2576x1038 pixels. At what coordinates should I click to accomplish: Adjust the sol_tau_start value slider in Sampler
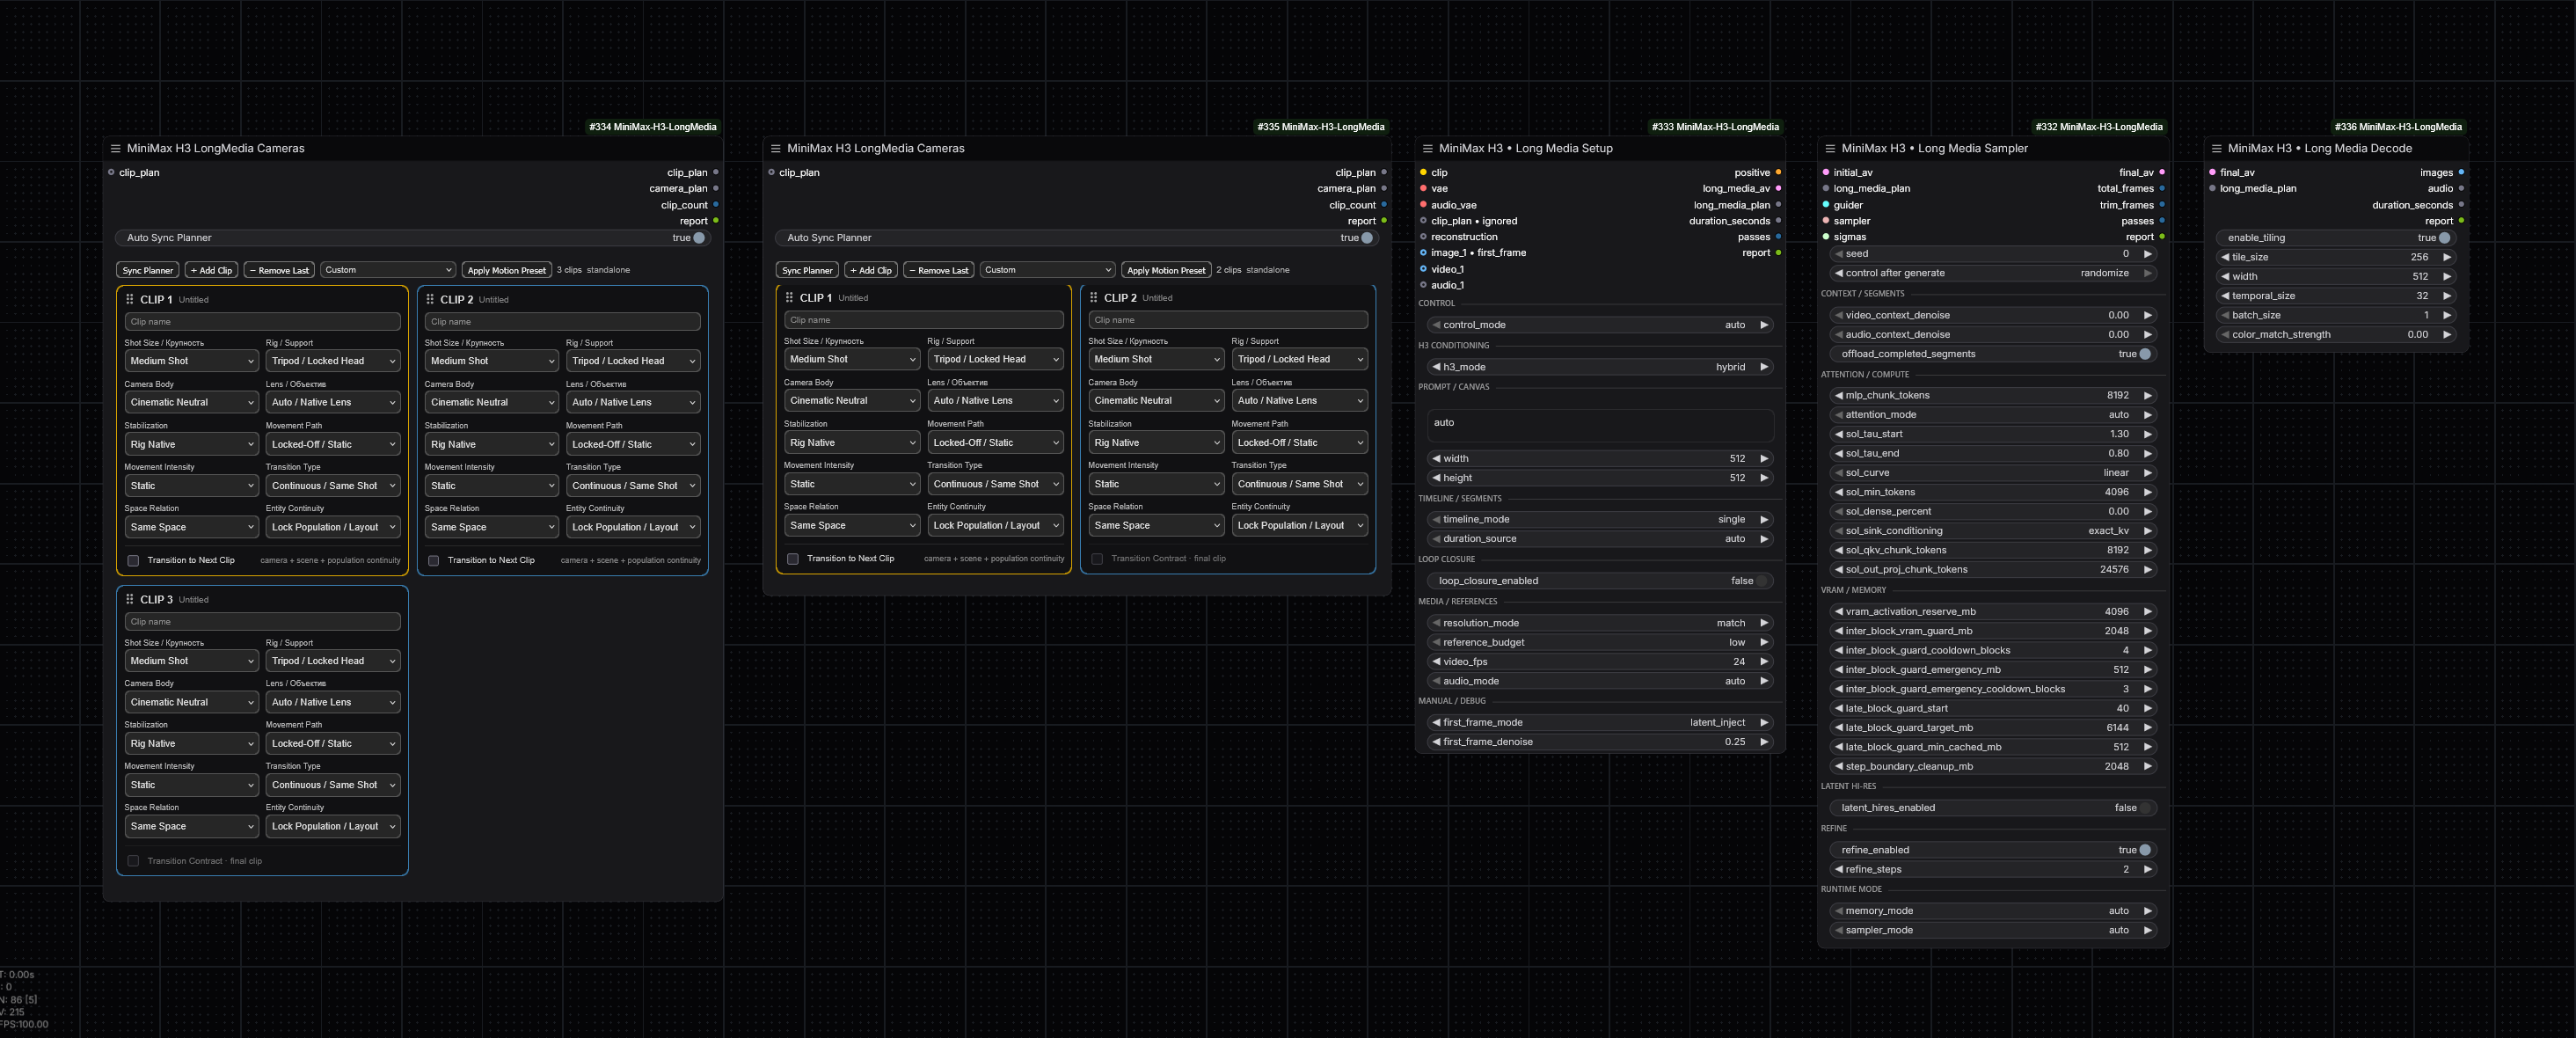[1993, 434]
